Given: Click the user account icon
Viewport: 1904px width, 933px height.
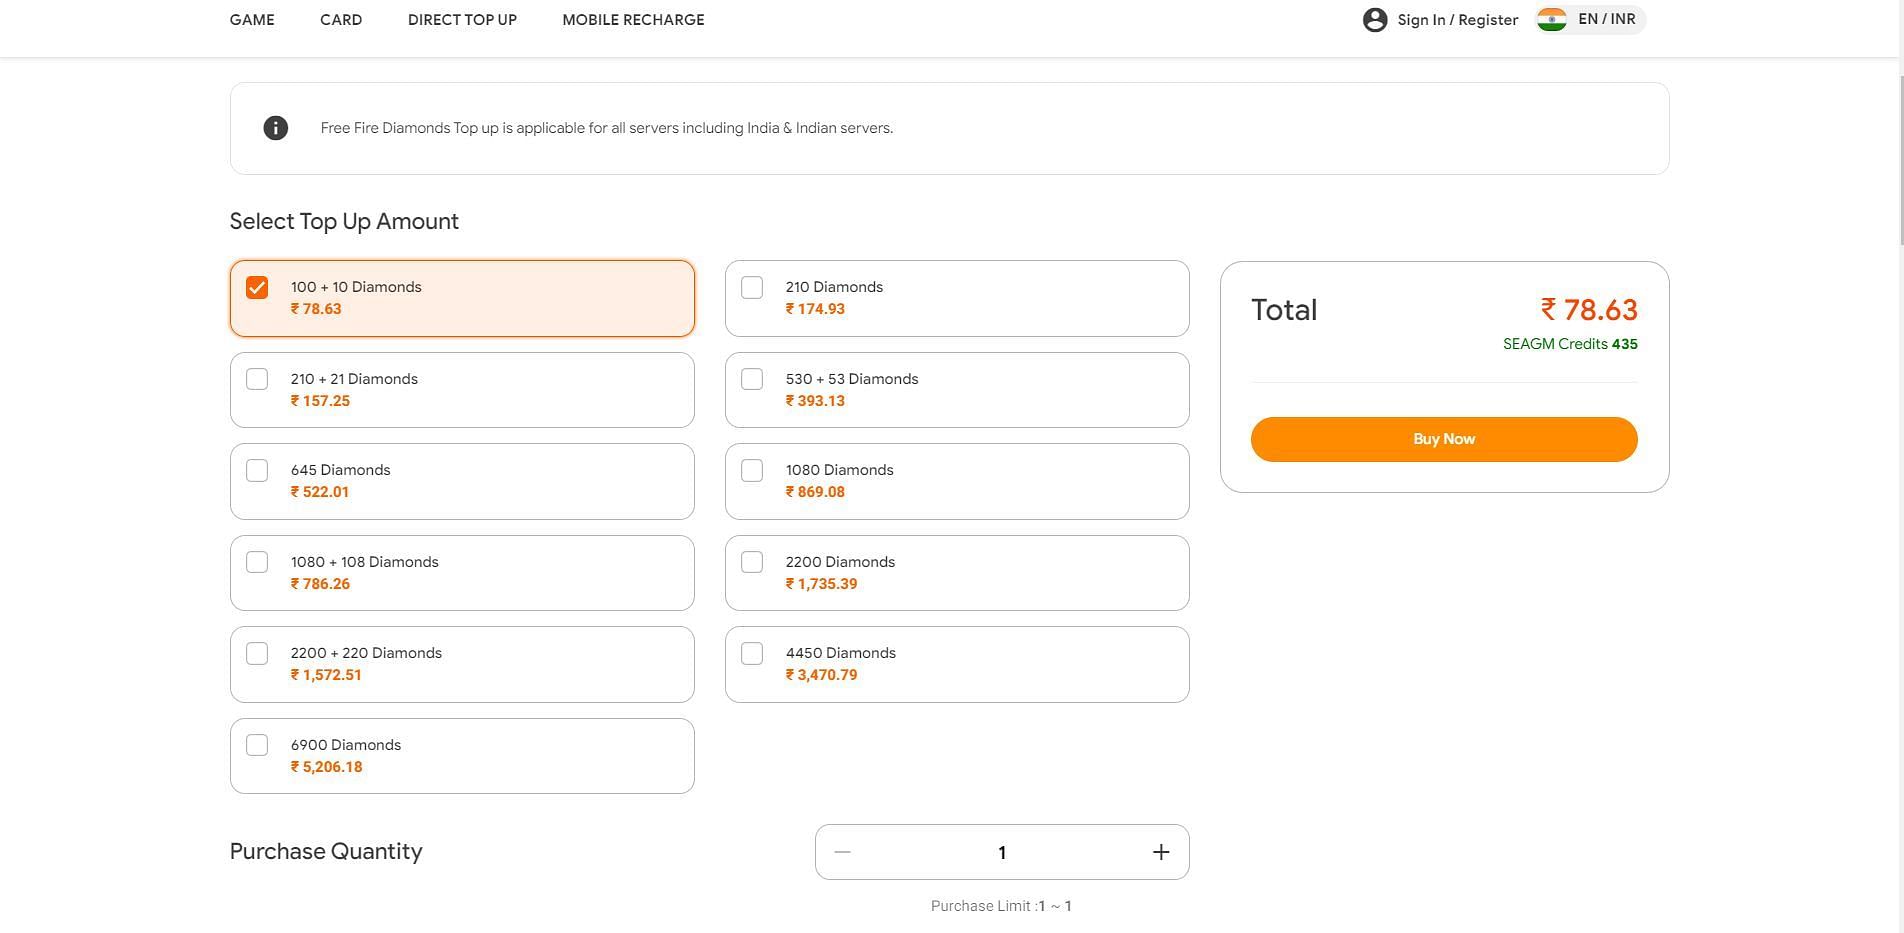Looking at the screenshot, I should pos(1375,20).
